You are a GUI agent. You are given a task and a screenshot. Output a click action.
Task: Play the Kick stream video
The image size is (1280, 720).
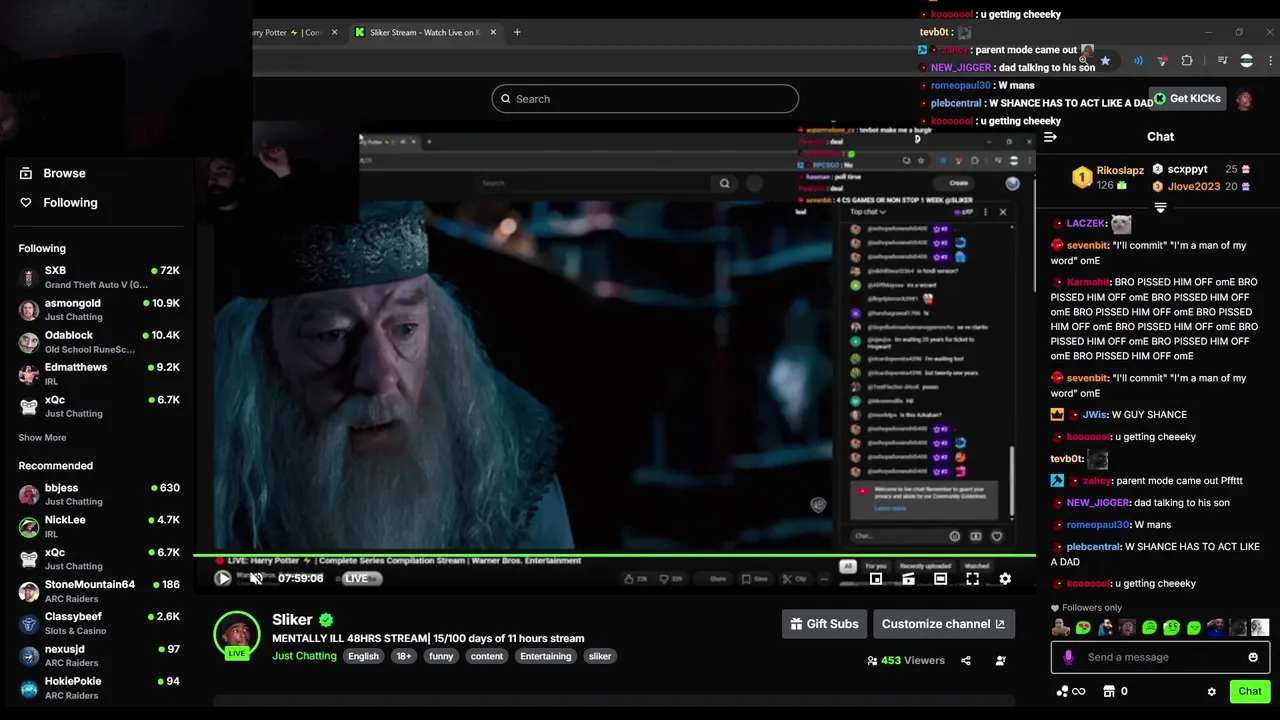click(x=223, y=578)
